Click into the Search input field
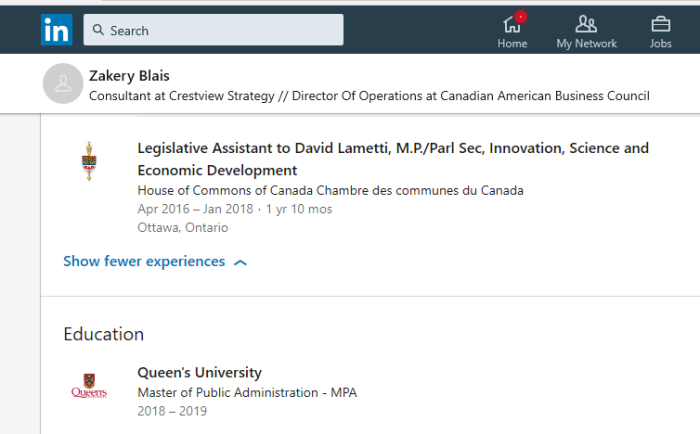Viewport: 700px width, 434px height. pyautogui.click(x=213, y=30)
